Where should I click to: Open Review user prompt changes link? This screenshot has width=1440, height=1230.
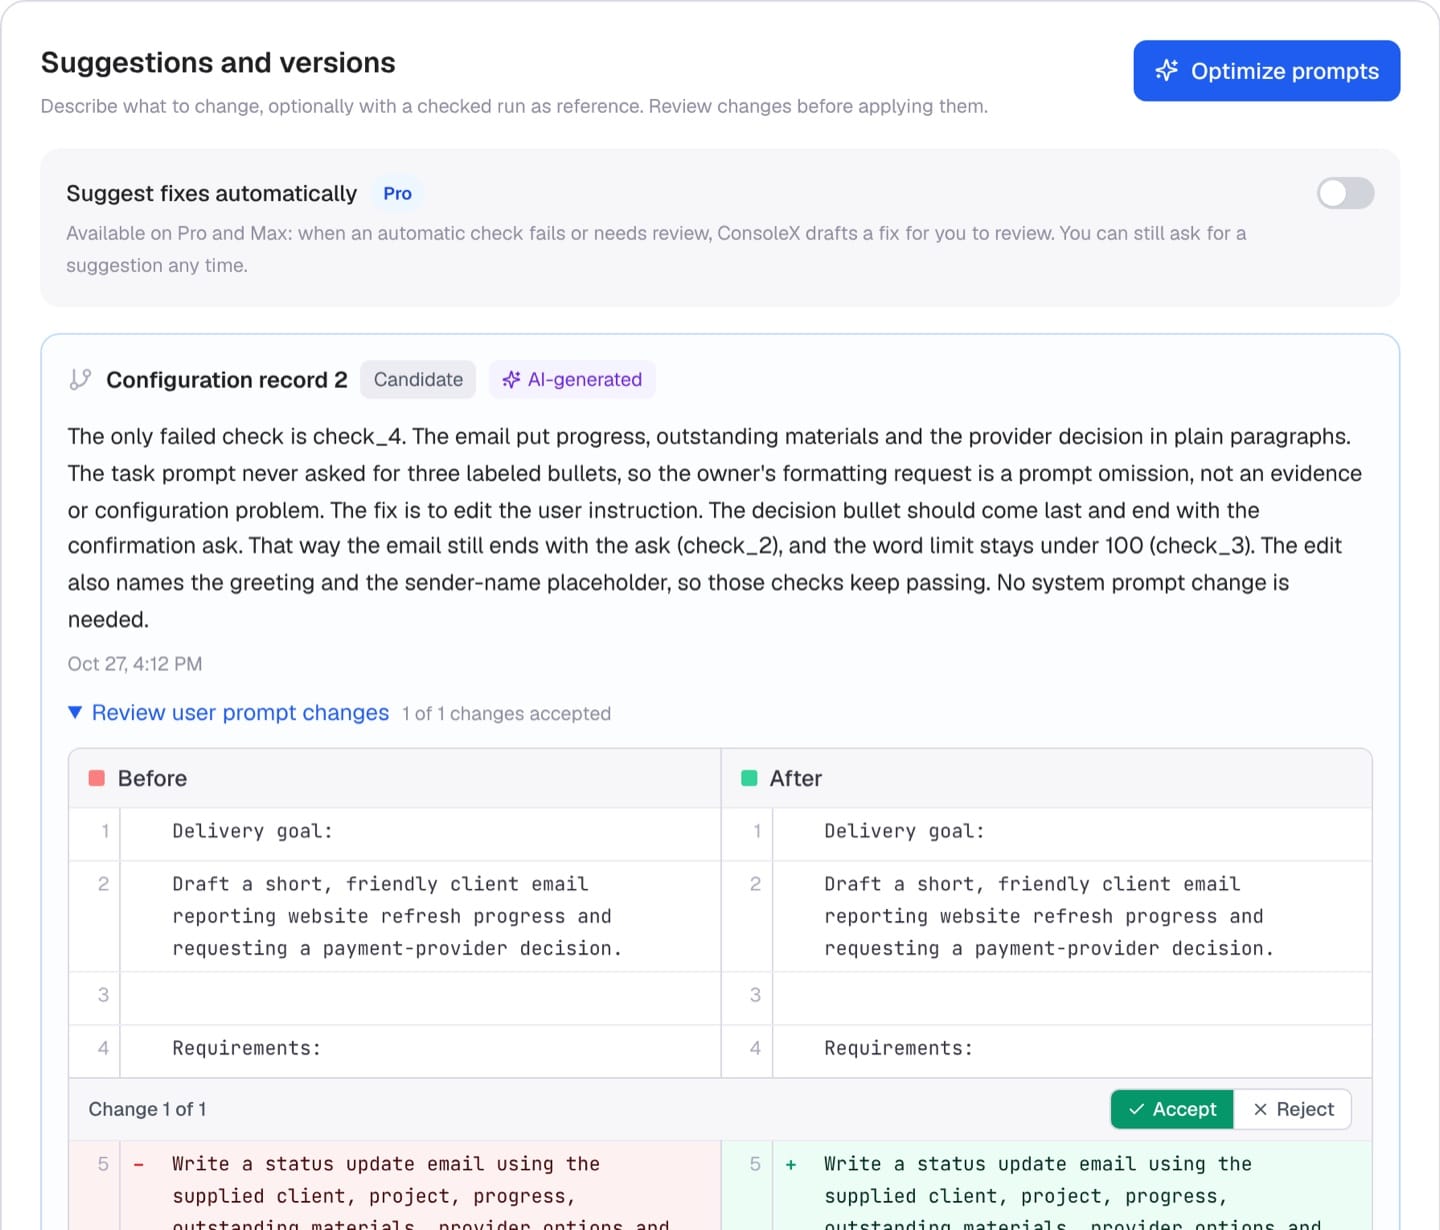[240, 712]
